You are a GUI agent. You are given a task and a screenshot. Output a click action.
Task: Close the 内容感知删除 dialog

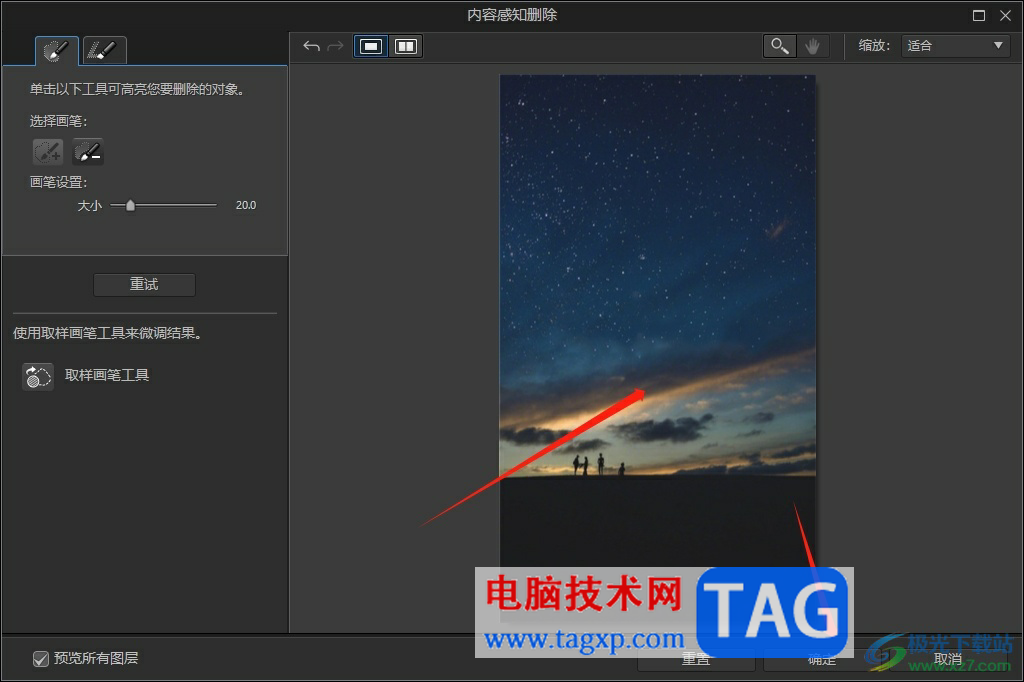1006,15
